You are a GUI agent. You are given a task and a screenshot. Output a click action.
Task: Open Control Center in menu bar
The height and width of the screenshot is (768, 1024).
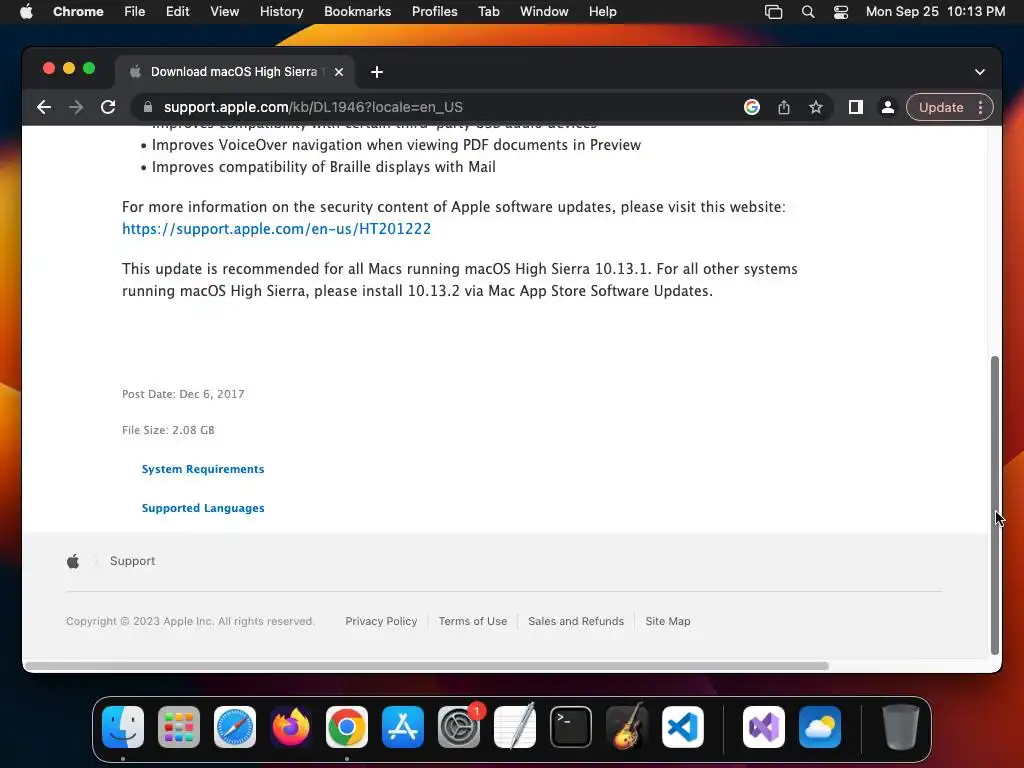(841, 12)
